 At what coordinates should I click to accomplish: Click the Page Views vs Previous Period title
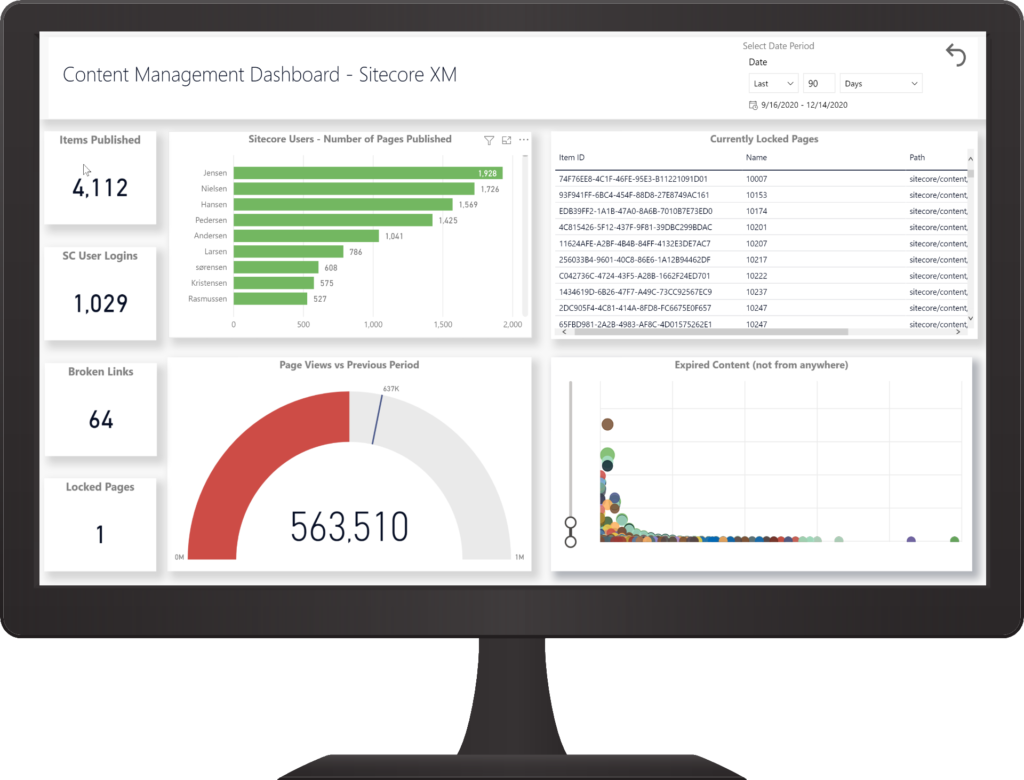click(x=349, y=365)
